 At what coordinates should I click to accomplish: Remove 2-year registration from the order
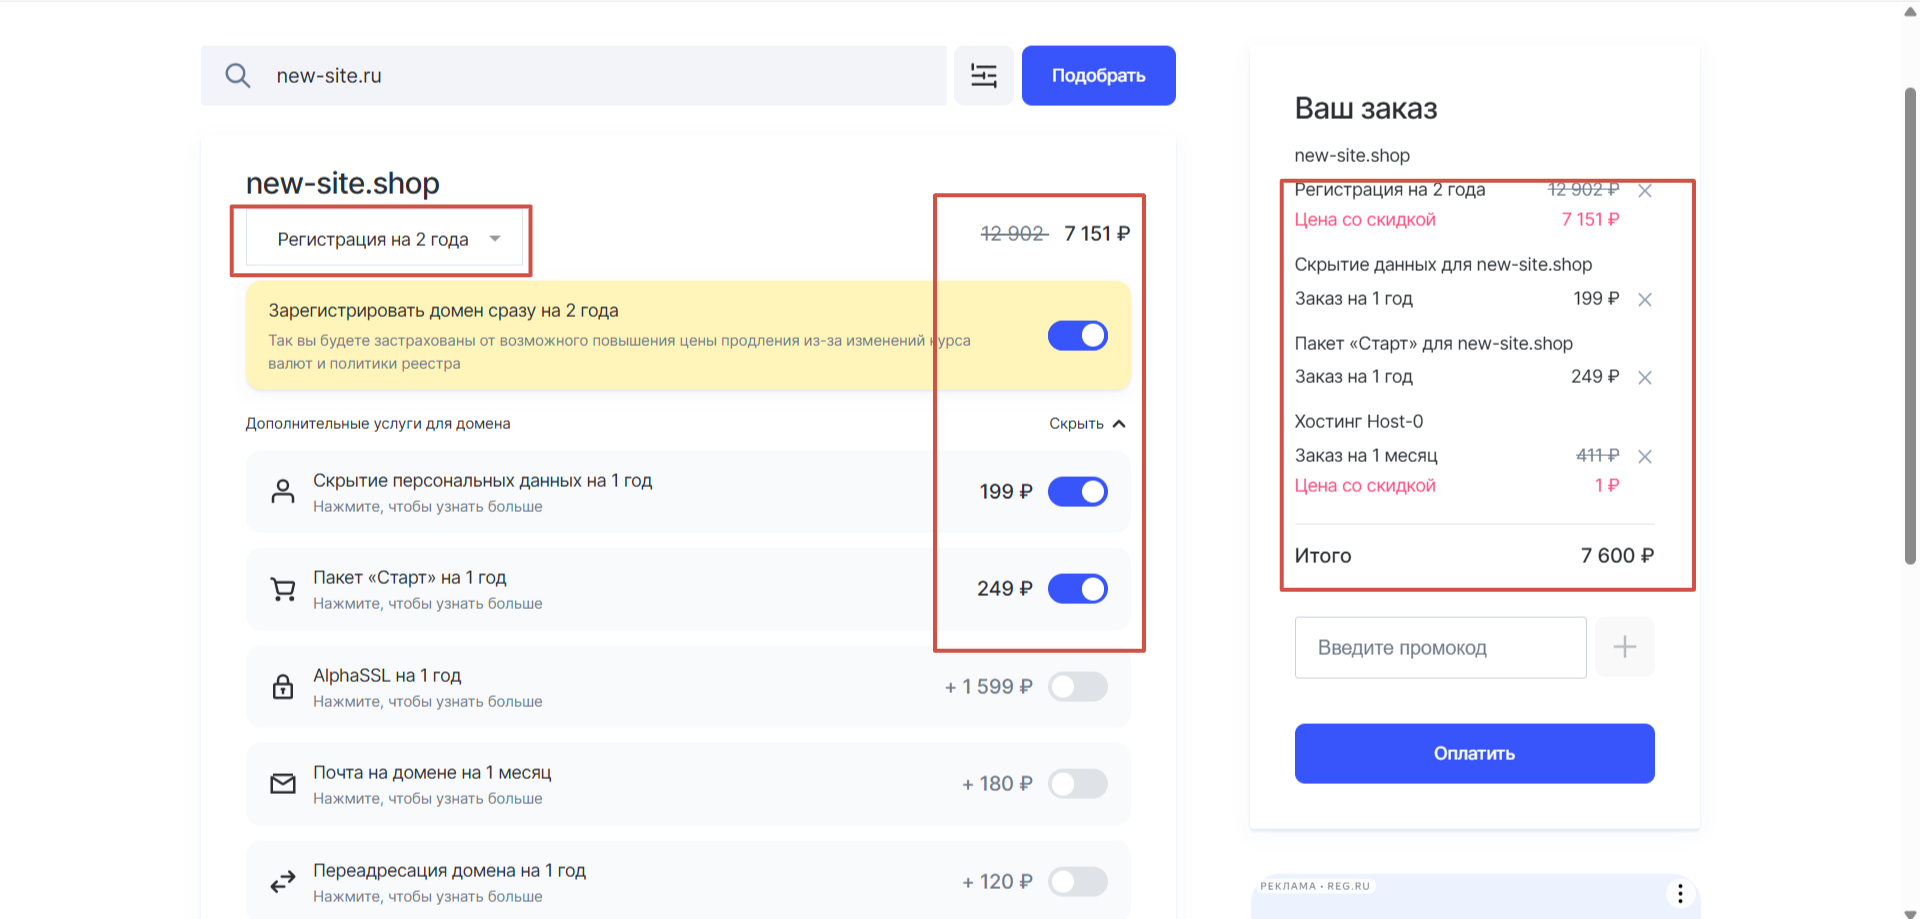tap(1645, 190)
